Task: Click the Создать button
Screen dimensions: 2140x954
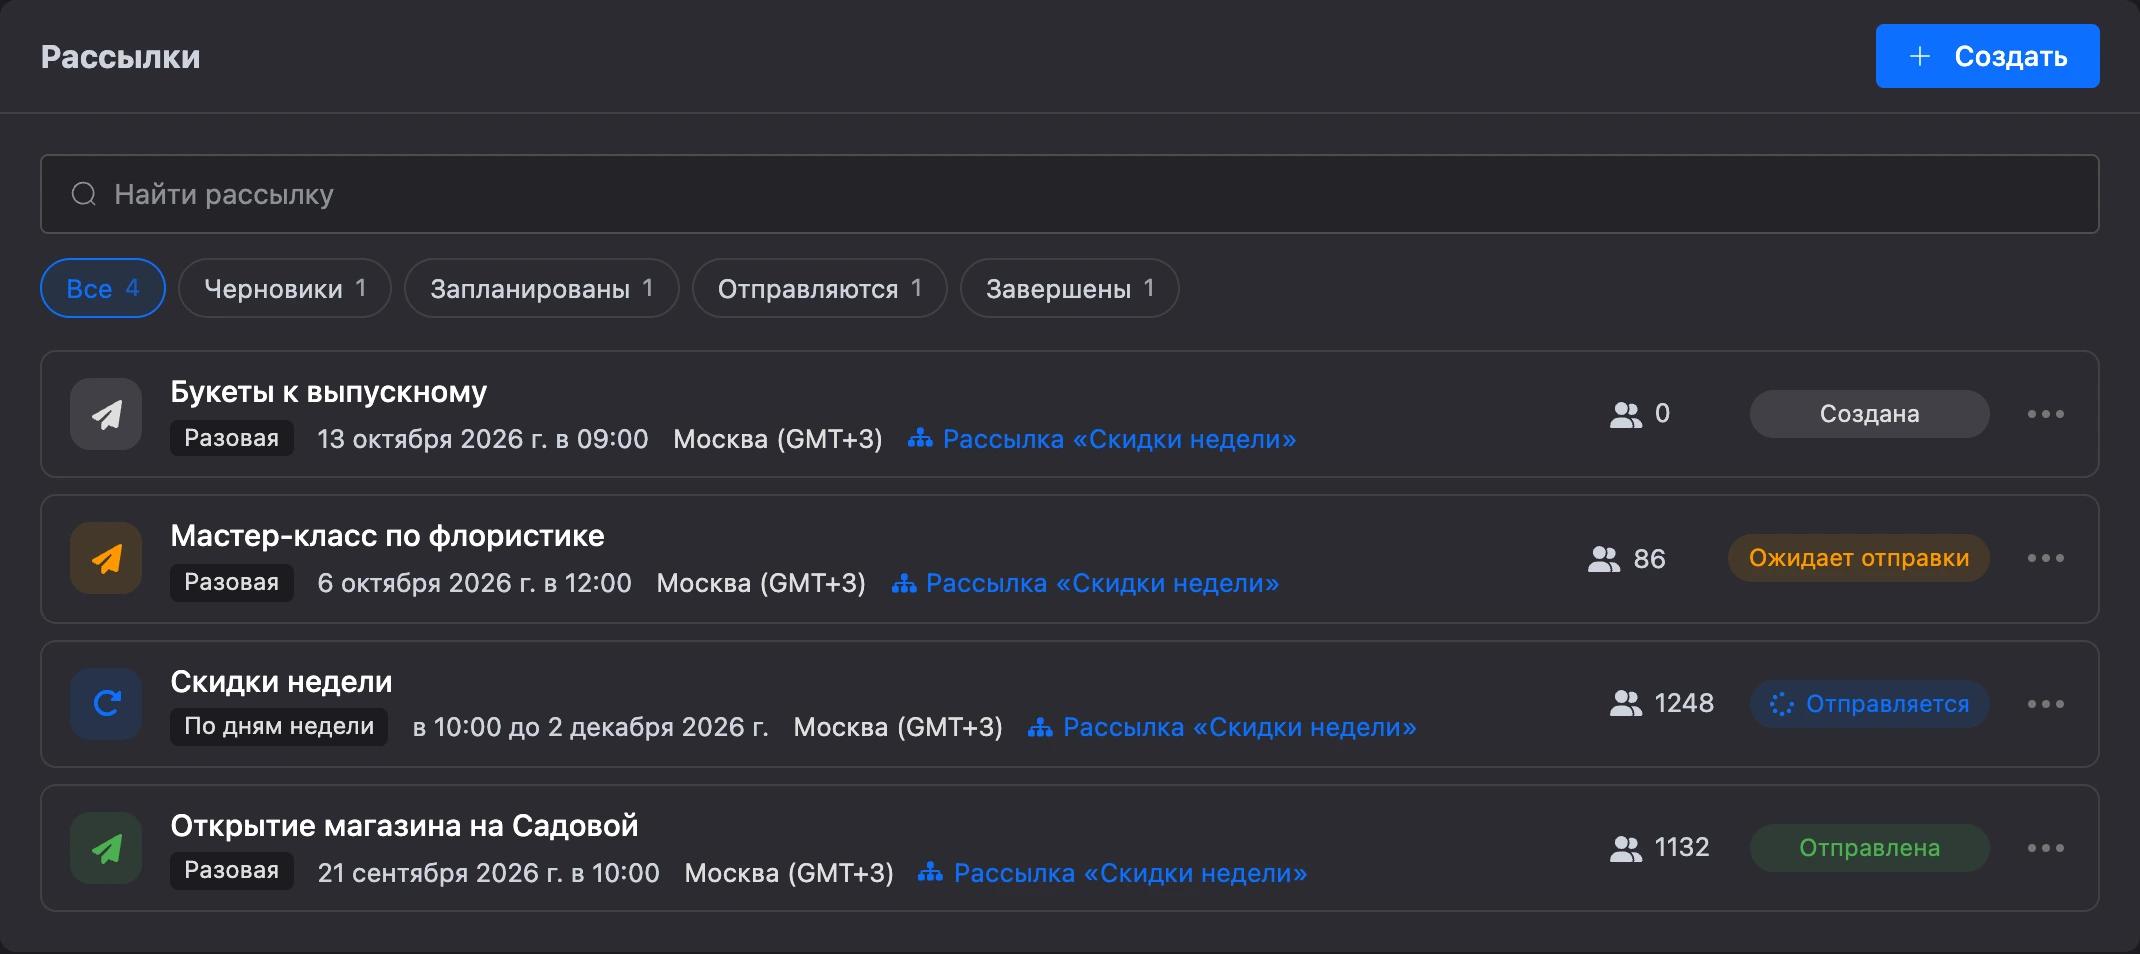Action: (1988, 56)
